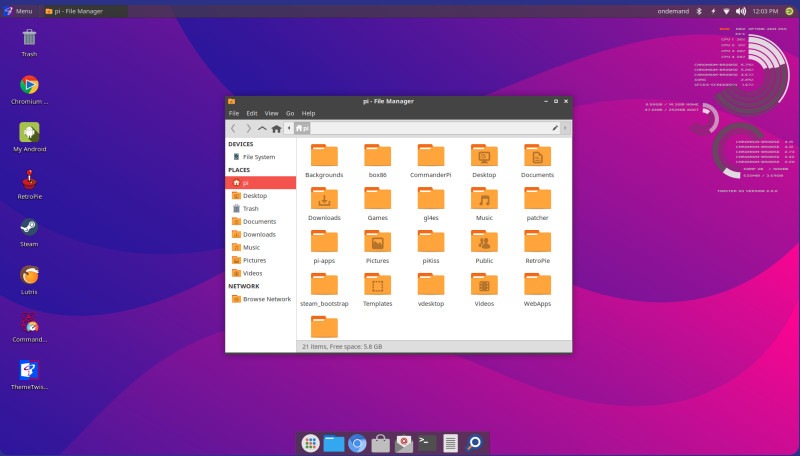Toggle path edit mode with pencil icon
The height and width of the screenshot is (456, 800).
click(555, 128)
